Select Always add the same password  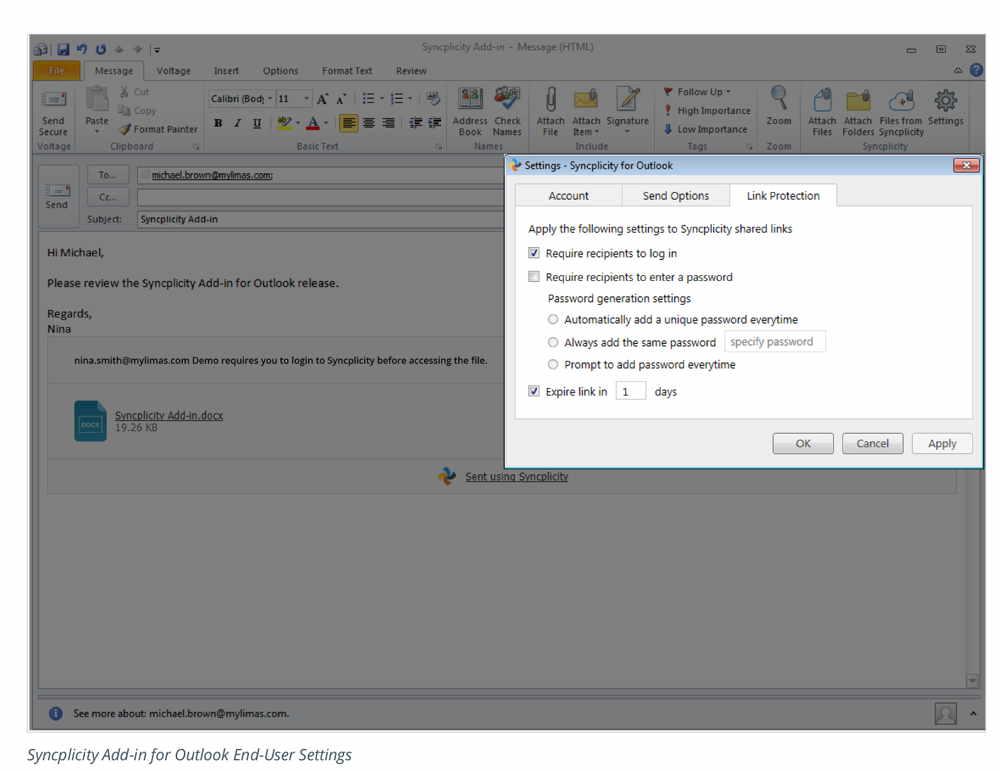pos(553,342)
